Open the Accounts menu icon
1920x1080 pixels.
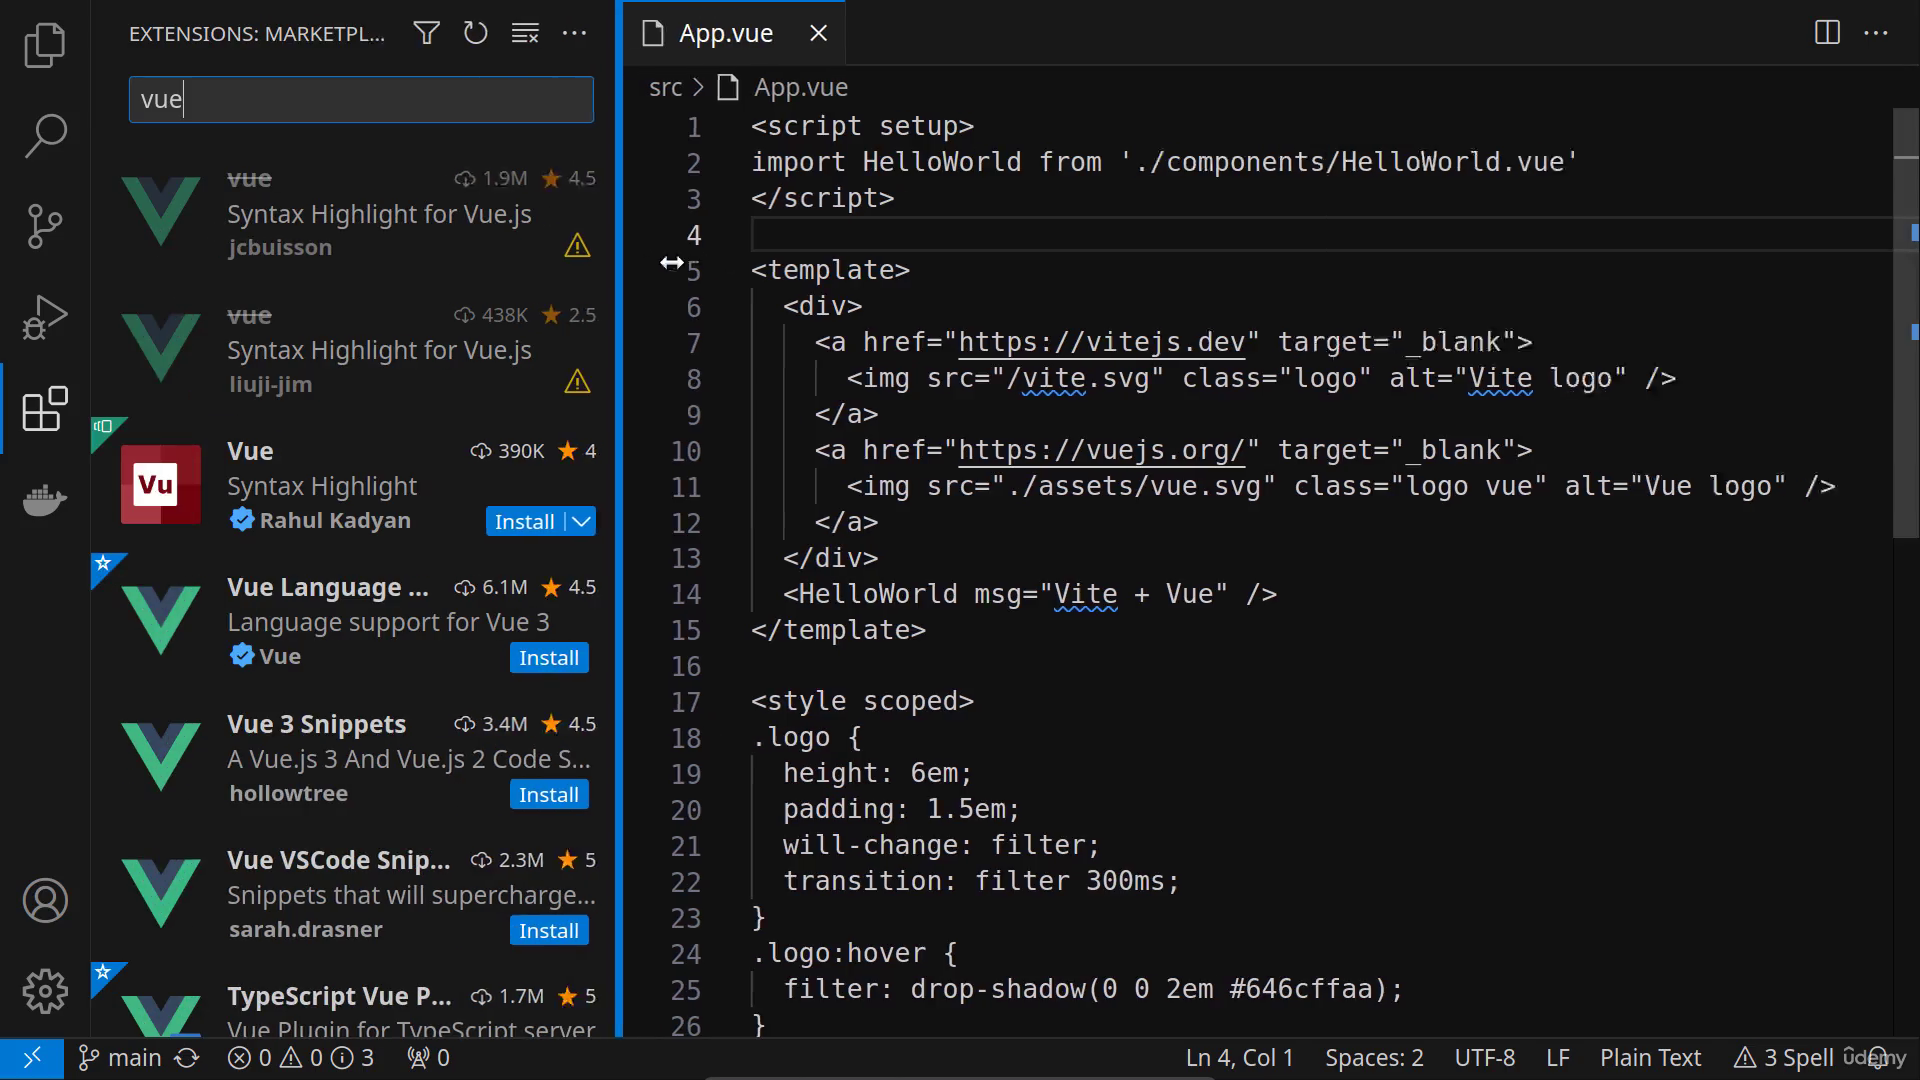click(45, 900)
